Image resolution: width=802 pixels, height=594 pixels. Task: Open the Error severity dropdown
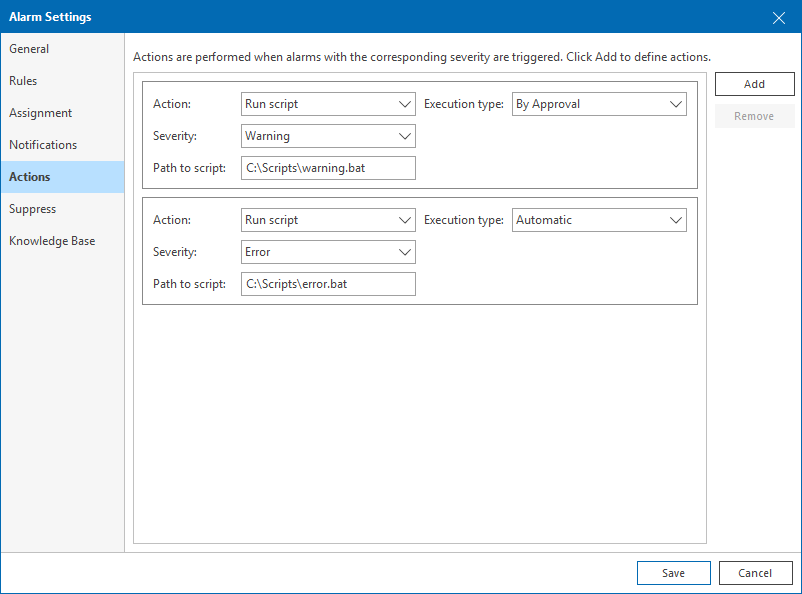[328, 252]
